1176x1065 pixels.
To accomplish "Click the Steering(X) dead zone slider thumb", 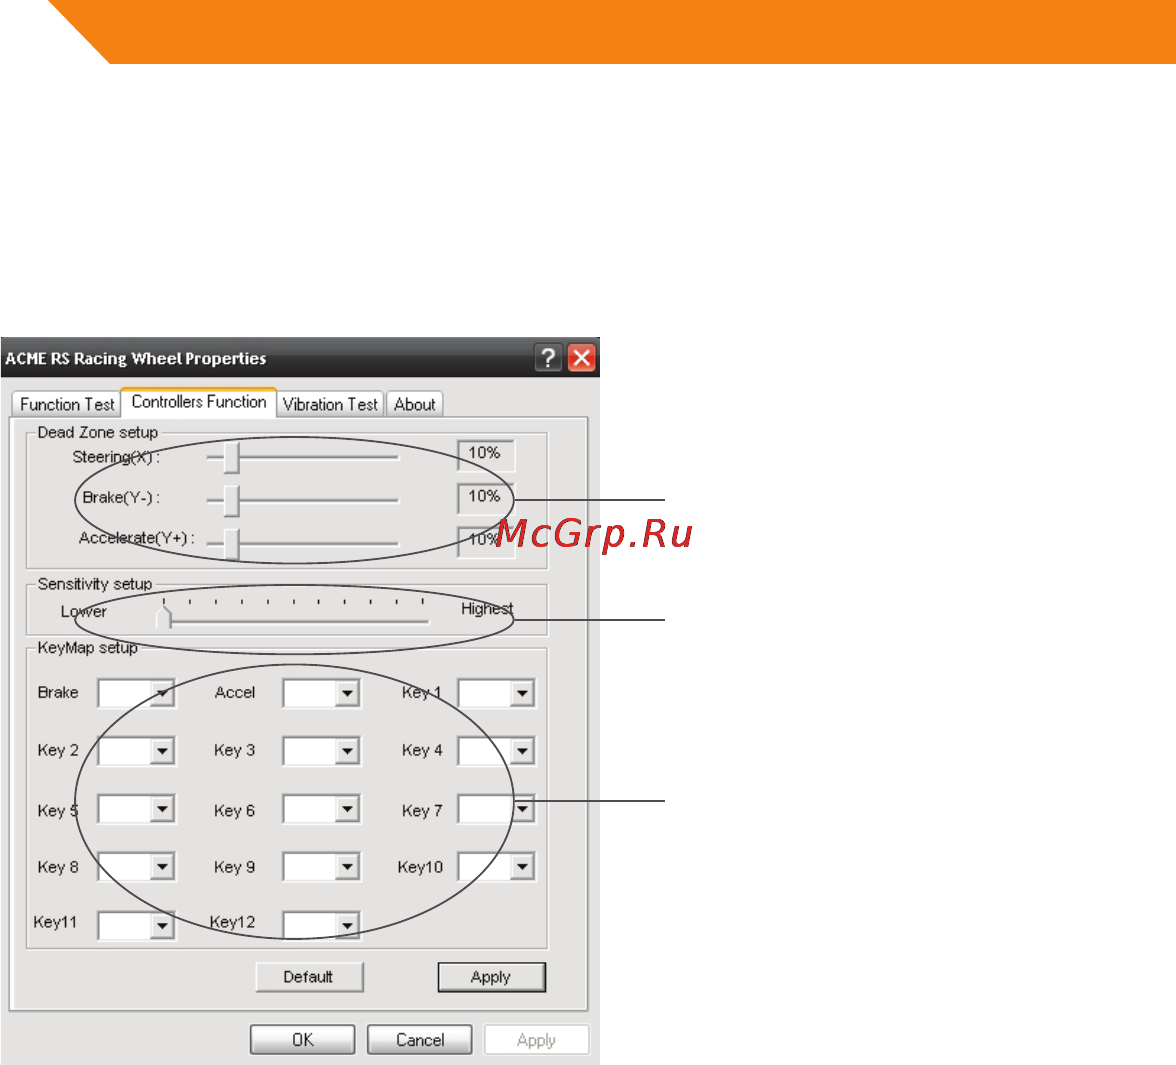I will [x=232, y=458].
